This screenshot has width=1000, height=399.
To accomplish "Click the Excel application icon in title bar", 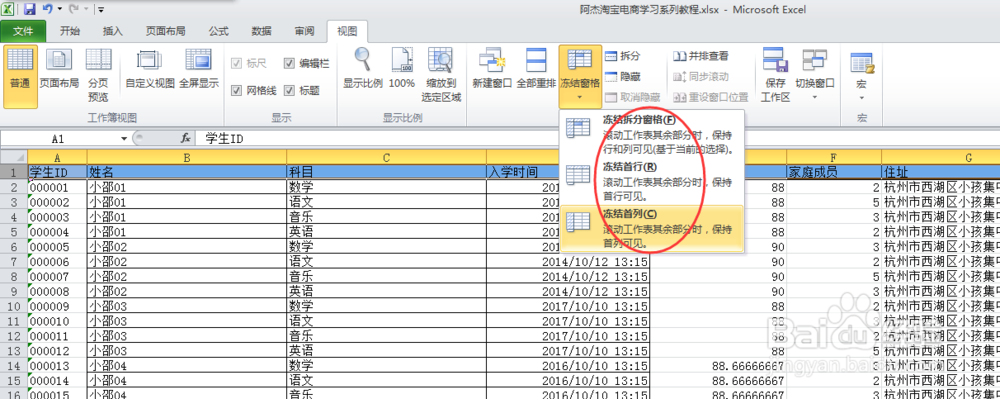I will (9, 10).
